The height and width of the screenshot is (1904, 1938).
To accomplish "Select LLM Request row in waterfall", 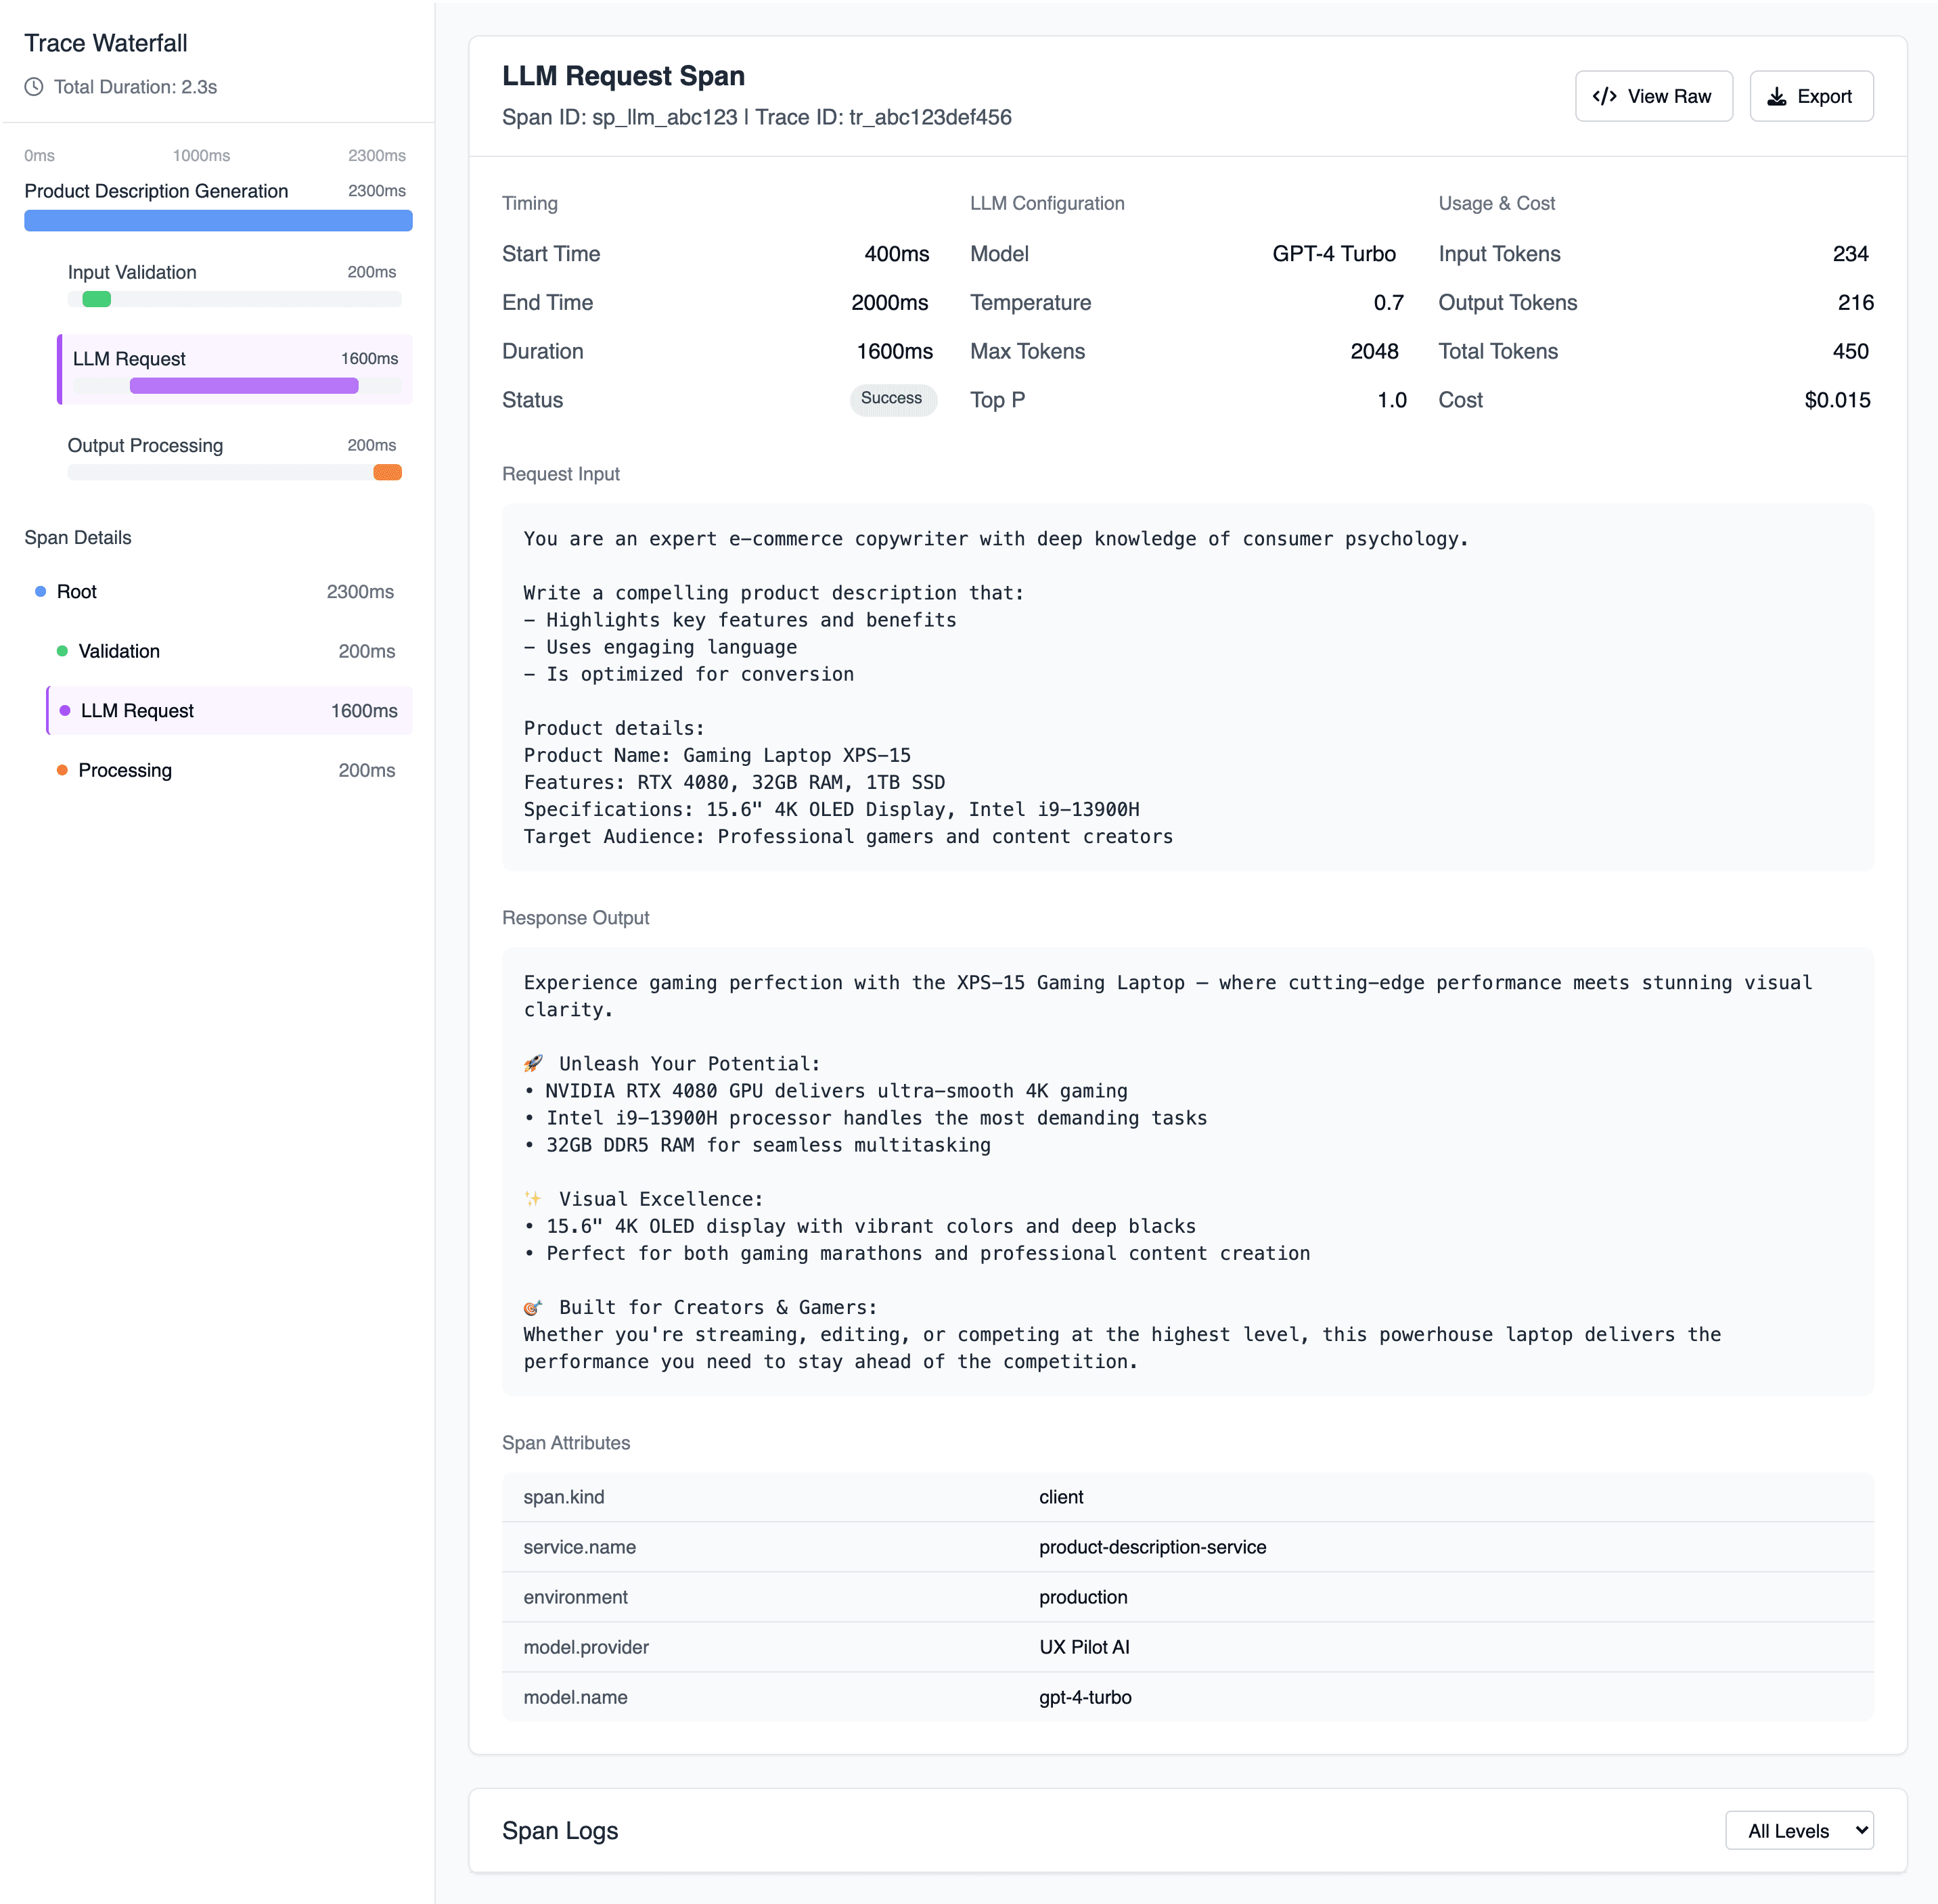I will click(x=235, y=369).
